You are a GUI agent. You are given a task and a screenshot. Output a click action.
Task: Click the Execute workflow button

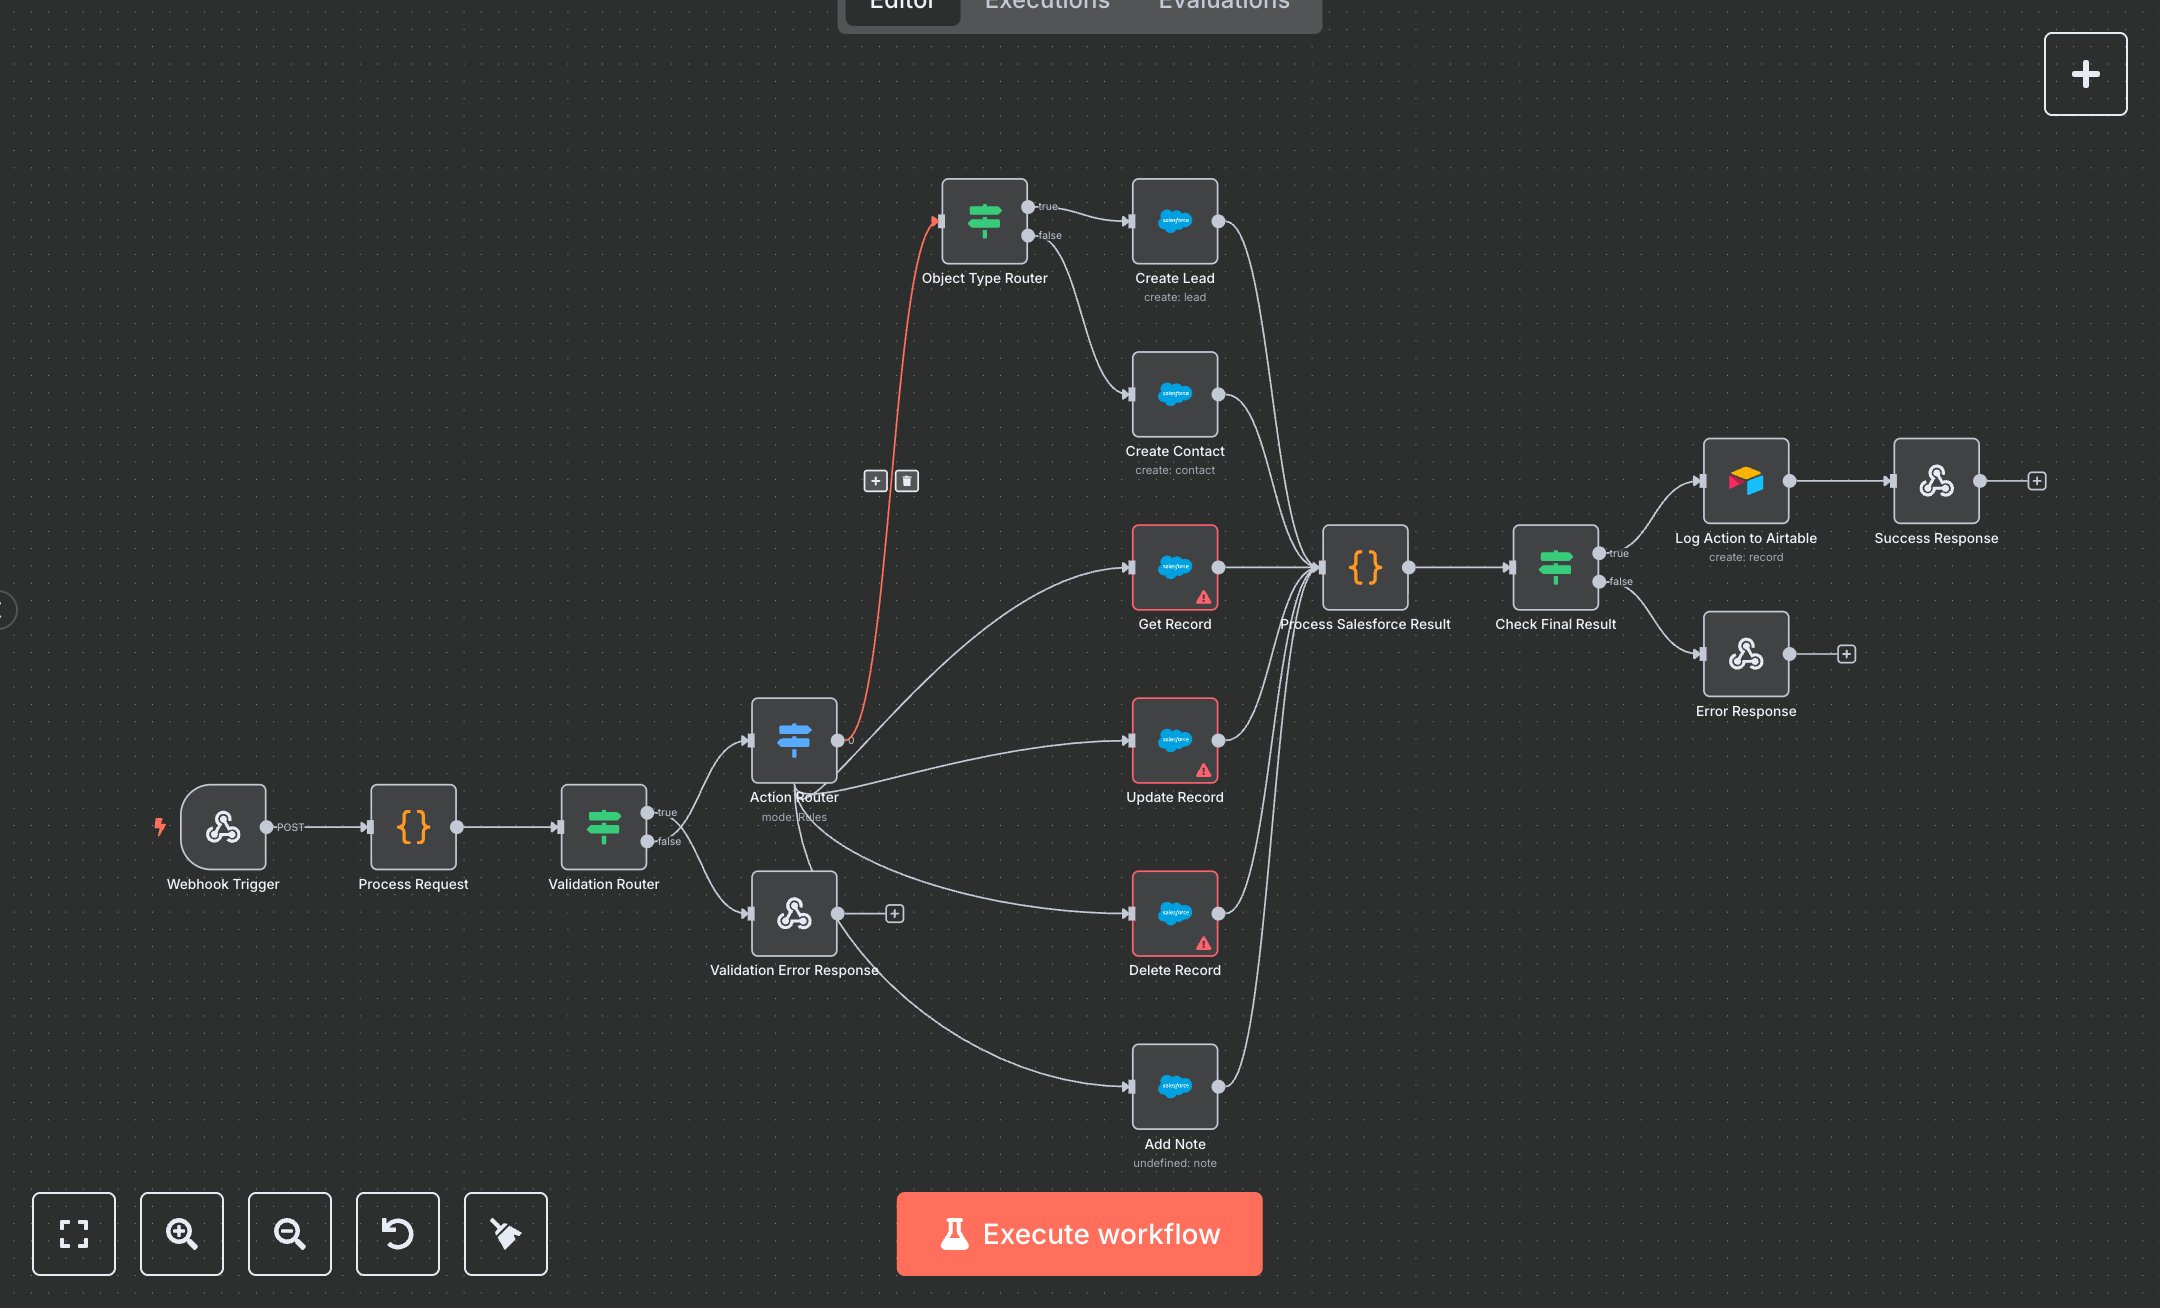coord(1079,1233)
